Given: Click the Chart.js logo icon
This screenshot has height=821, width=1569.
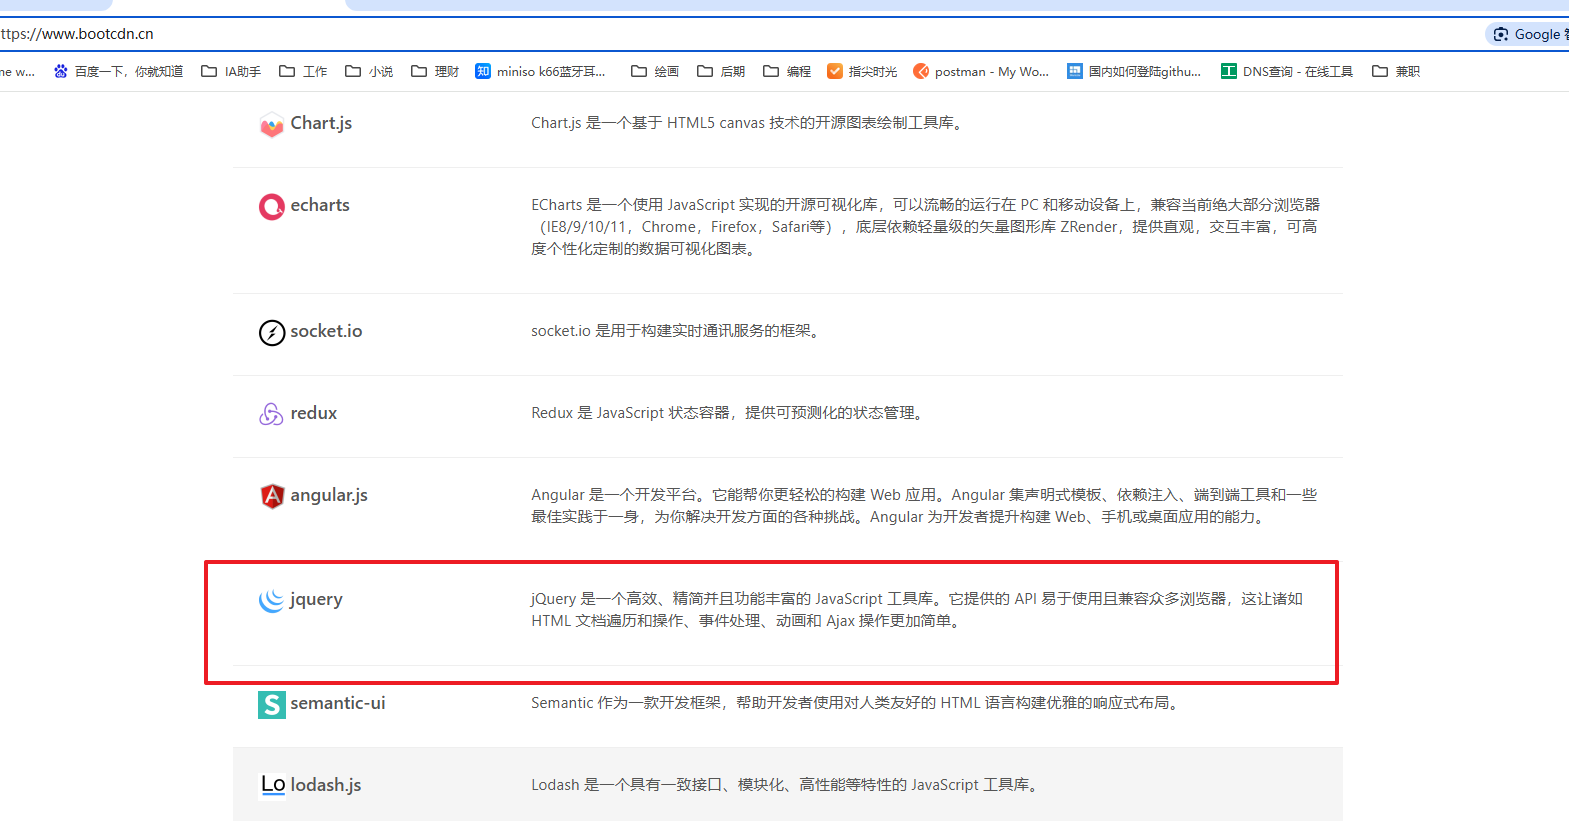Looking at the screenshot, I should pos(271,125).
